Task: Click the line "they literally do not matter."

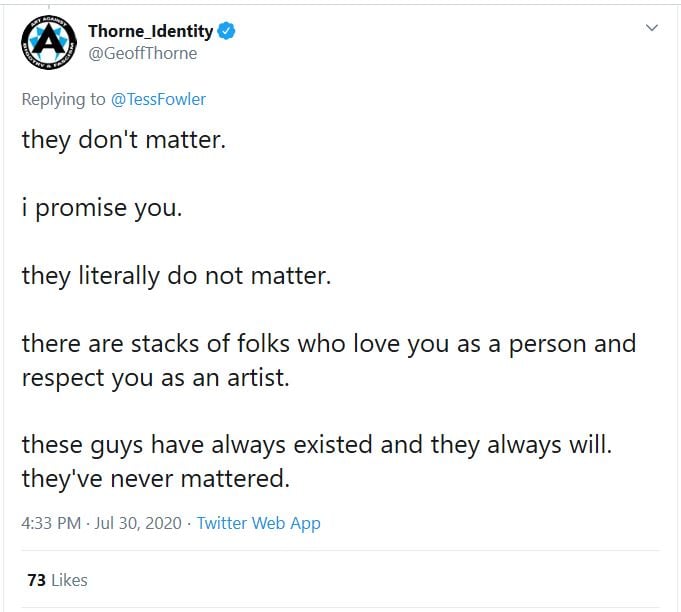Action: (x=176, y=275)
